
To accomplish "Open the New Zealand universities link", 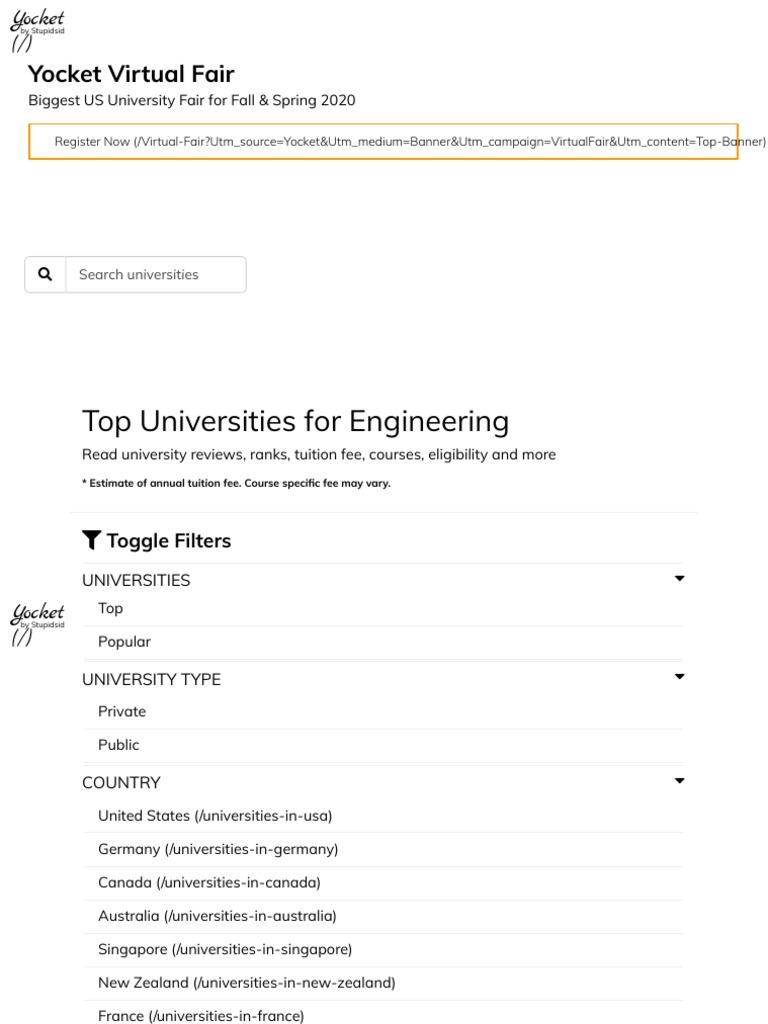I will click(x=246, y=983).
